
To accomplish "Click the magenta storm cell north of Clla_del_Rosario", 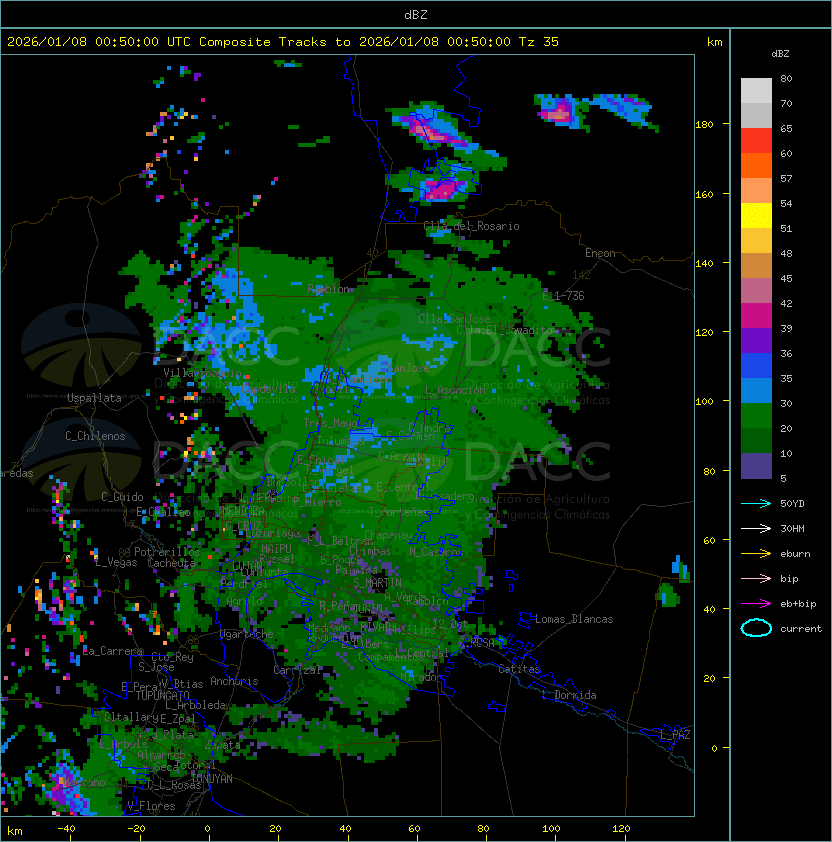I will (x=442, y=190).
